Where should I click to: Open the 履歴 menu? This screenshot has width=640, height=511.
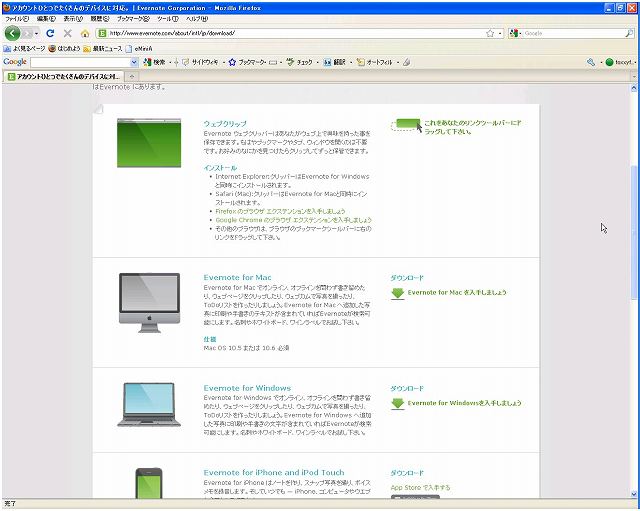[100, 19]
